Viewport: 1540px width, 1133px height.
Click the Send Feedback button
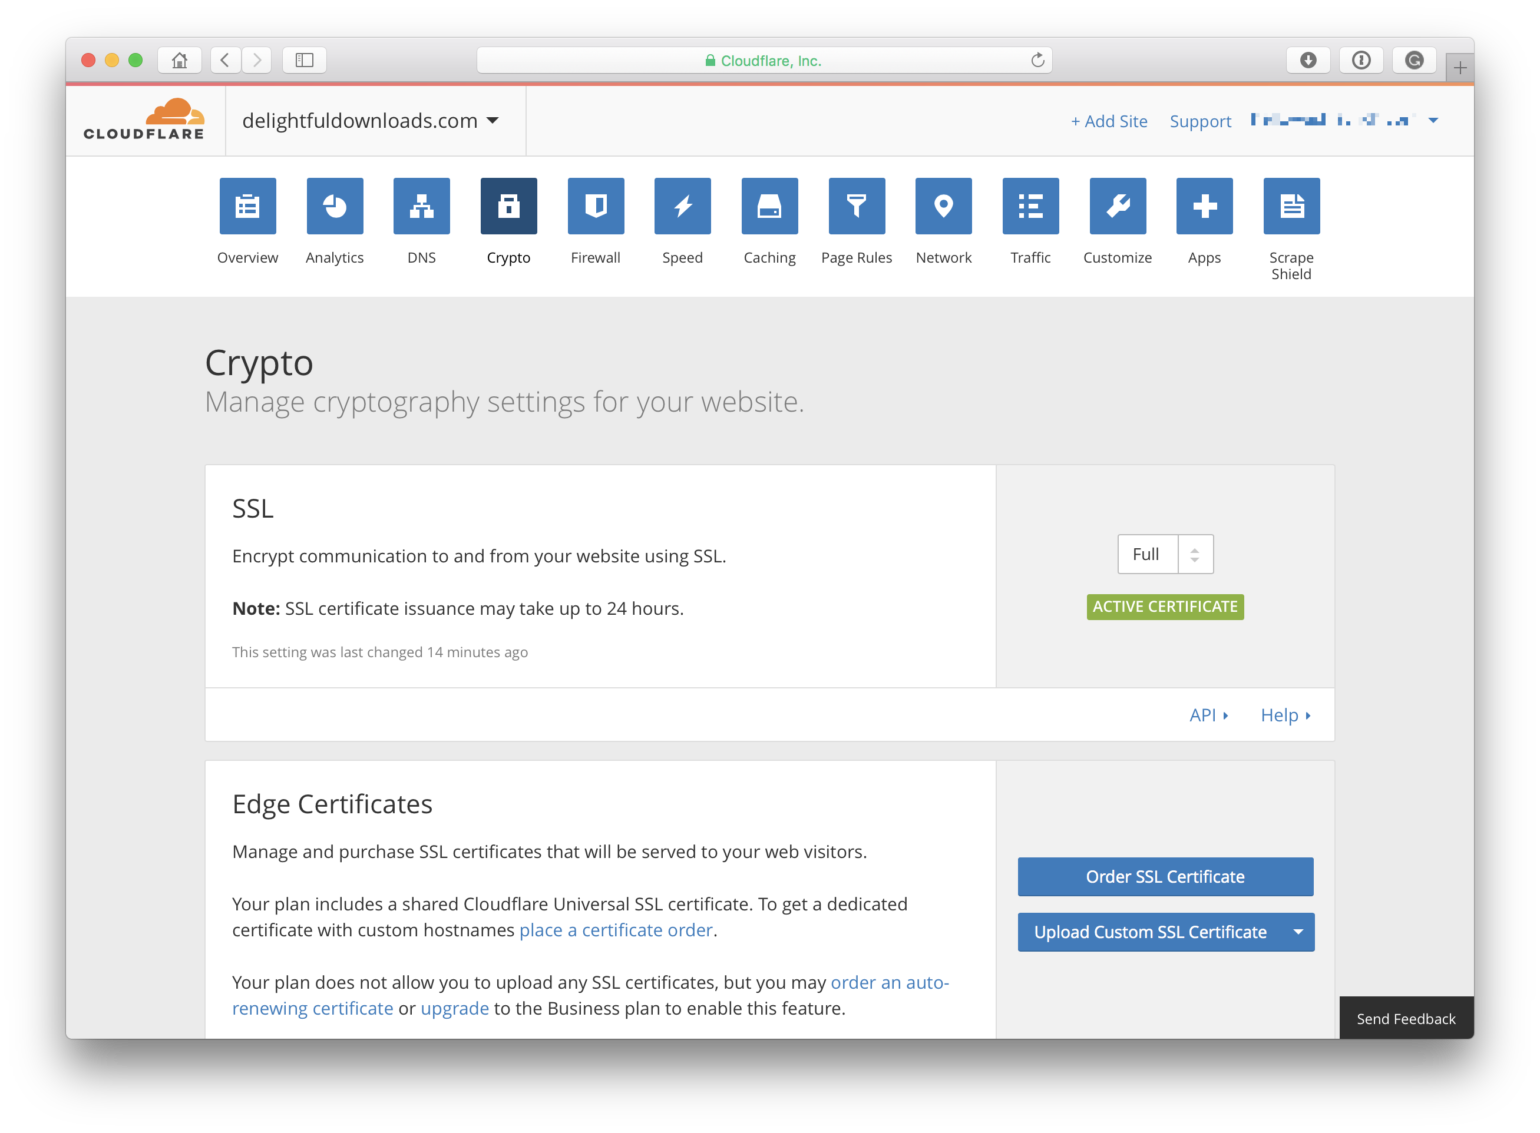1406,1018
